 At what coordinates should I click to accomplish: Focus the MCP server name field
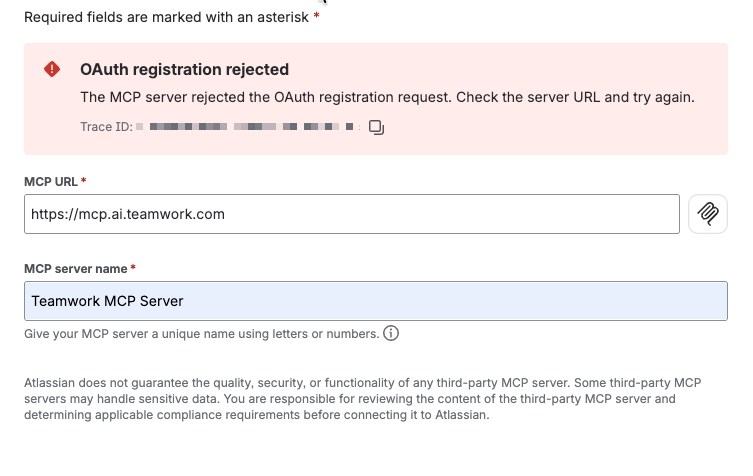coord(376,301)
